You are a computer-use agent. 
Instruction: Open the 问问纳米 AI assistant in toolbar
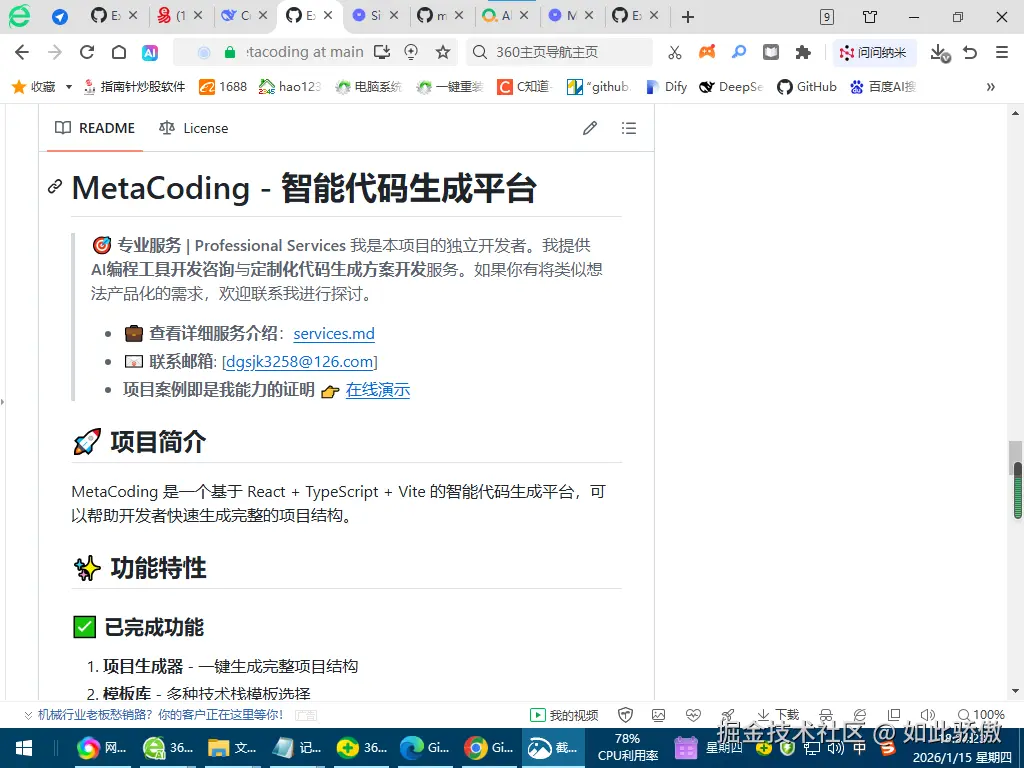[878, 51]
